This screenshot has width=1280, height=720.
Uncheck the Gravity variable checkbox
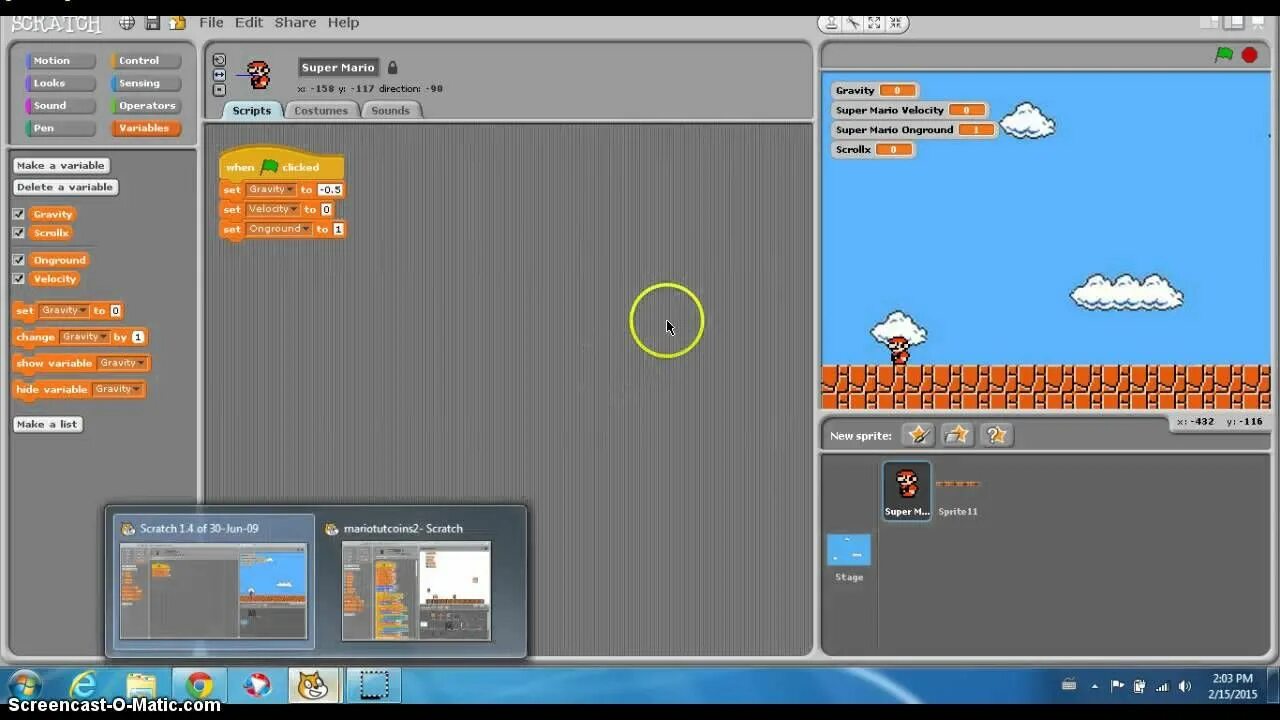click(x=18, y=214)
